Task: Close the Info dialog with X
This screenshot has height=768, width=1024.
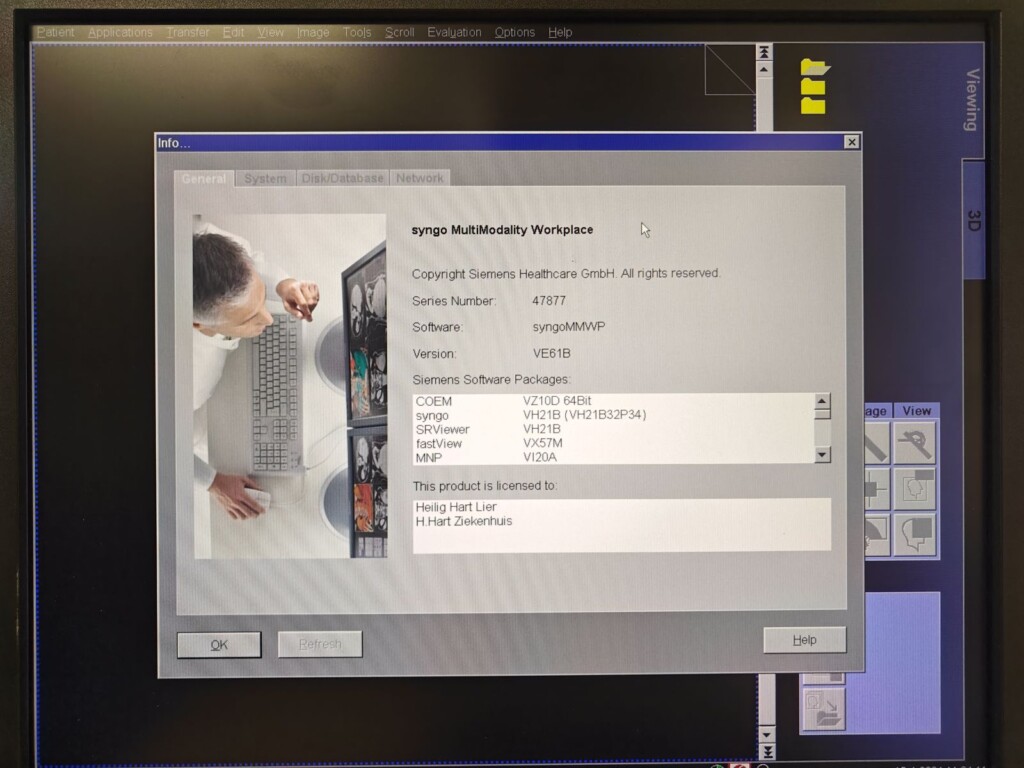Action: [x=851, y=142]
